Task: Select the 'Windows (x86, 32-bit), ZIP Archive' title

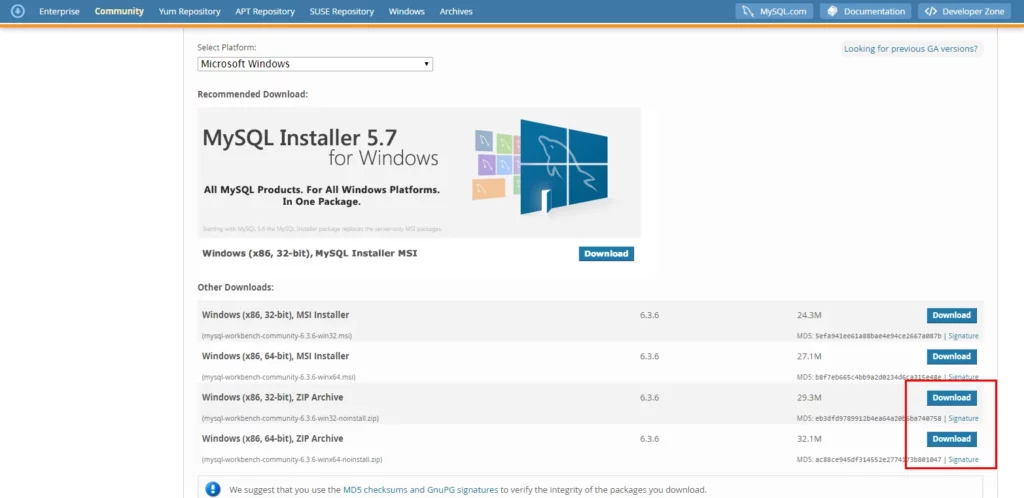Action: point(272,397)
